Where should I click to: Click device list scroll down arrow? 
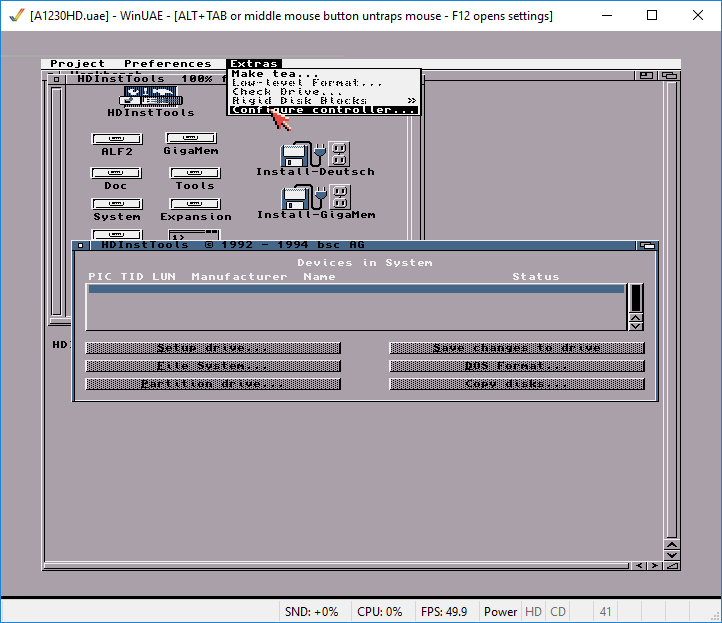(x=636, y=326)
